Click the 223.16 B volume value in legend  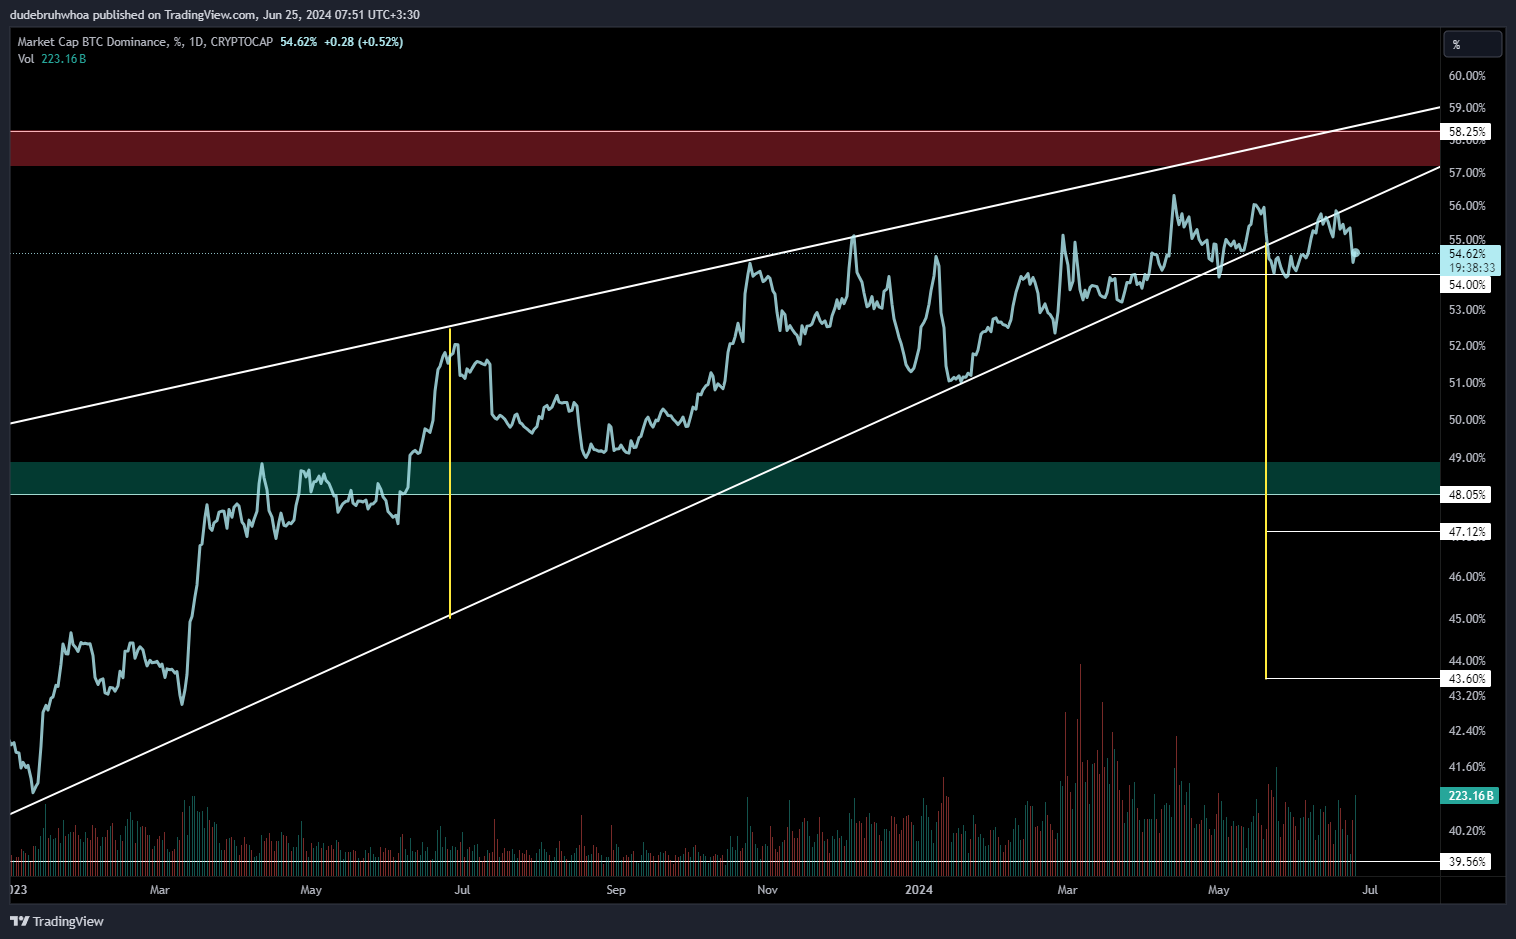coord(64,59)
